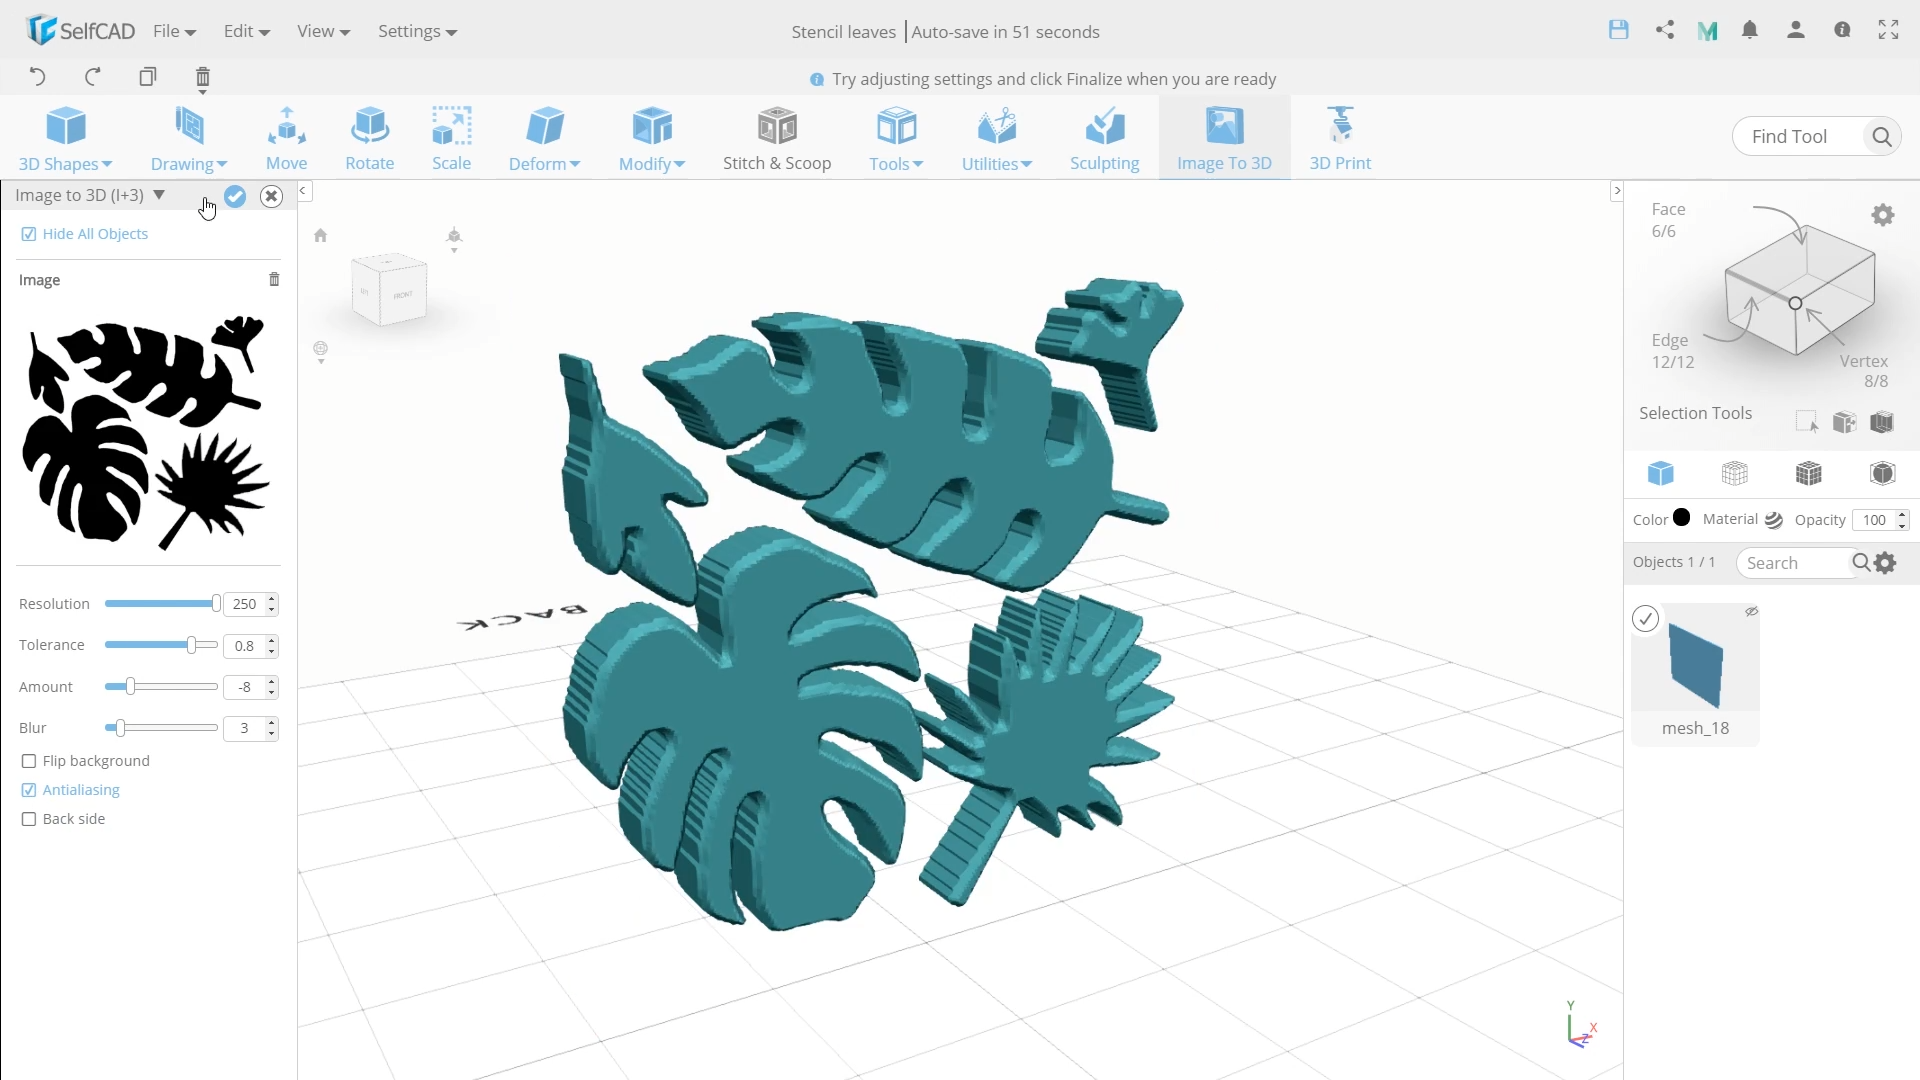Select the Move tool

pos(287,138)
